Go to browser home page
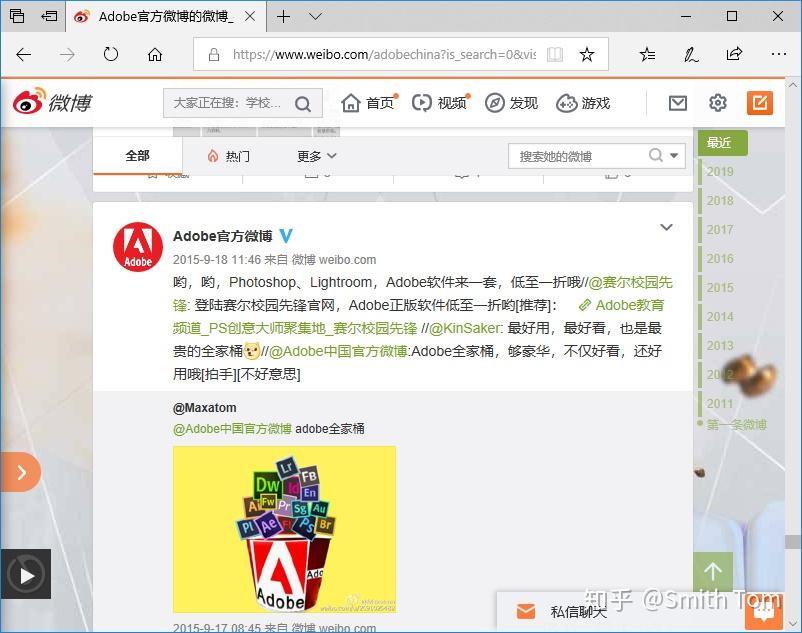Image resolution: width=802 pixels, height=633 pixels. tap(154, 54)
